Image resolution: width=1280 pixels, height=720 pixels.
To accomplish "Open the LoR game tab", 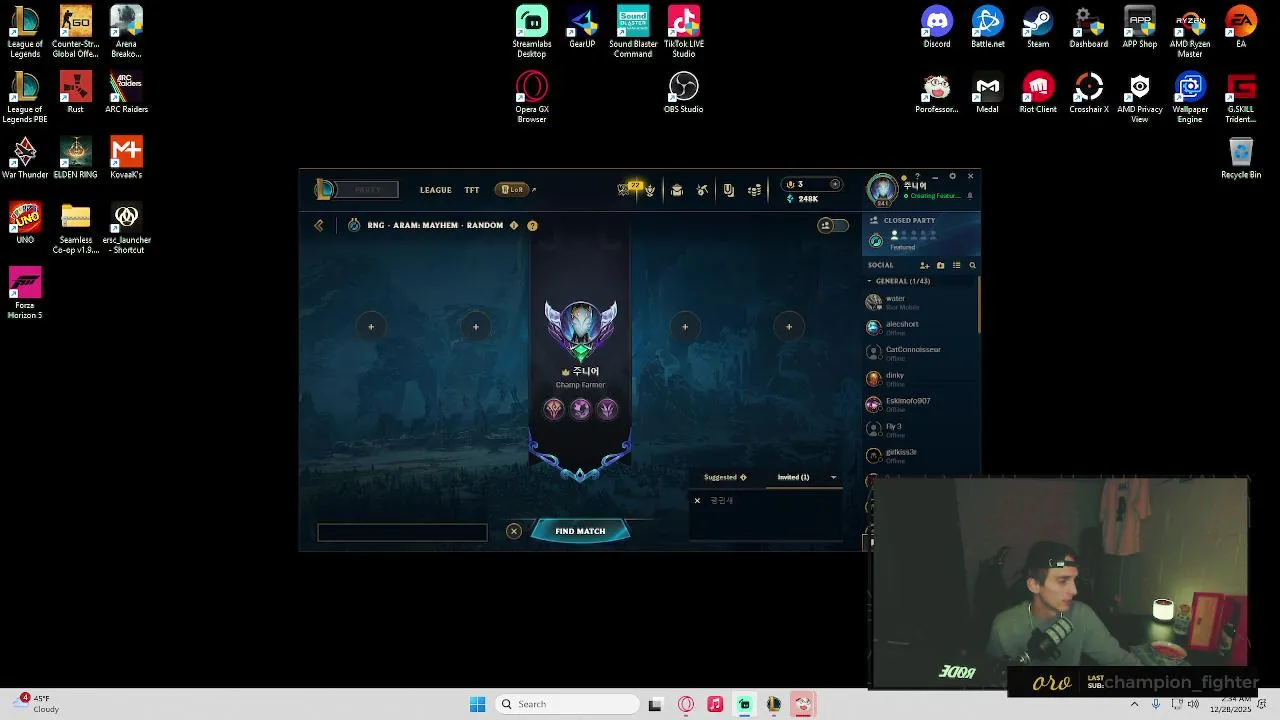I will click(514, 190).
